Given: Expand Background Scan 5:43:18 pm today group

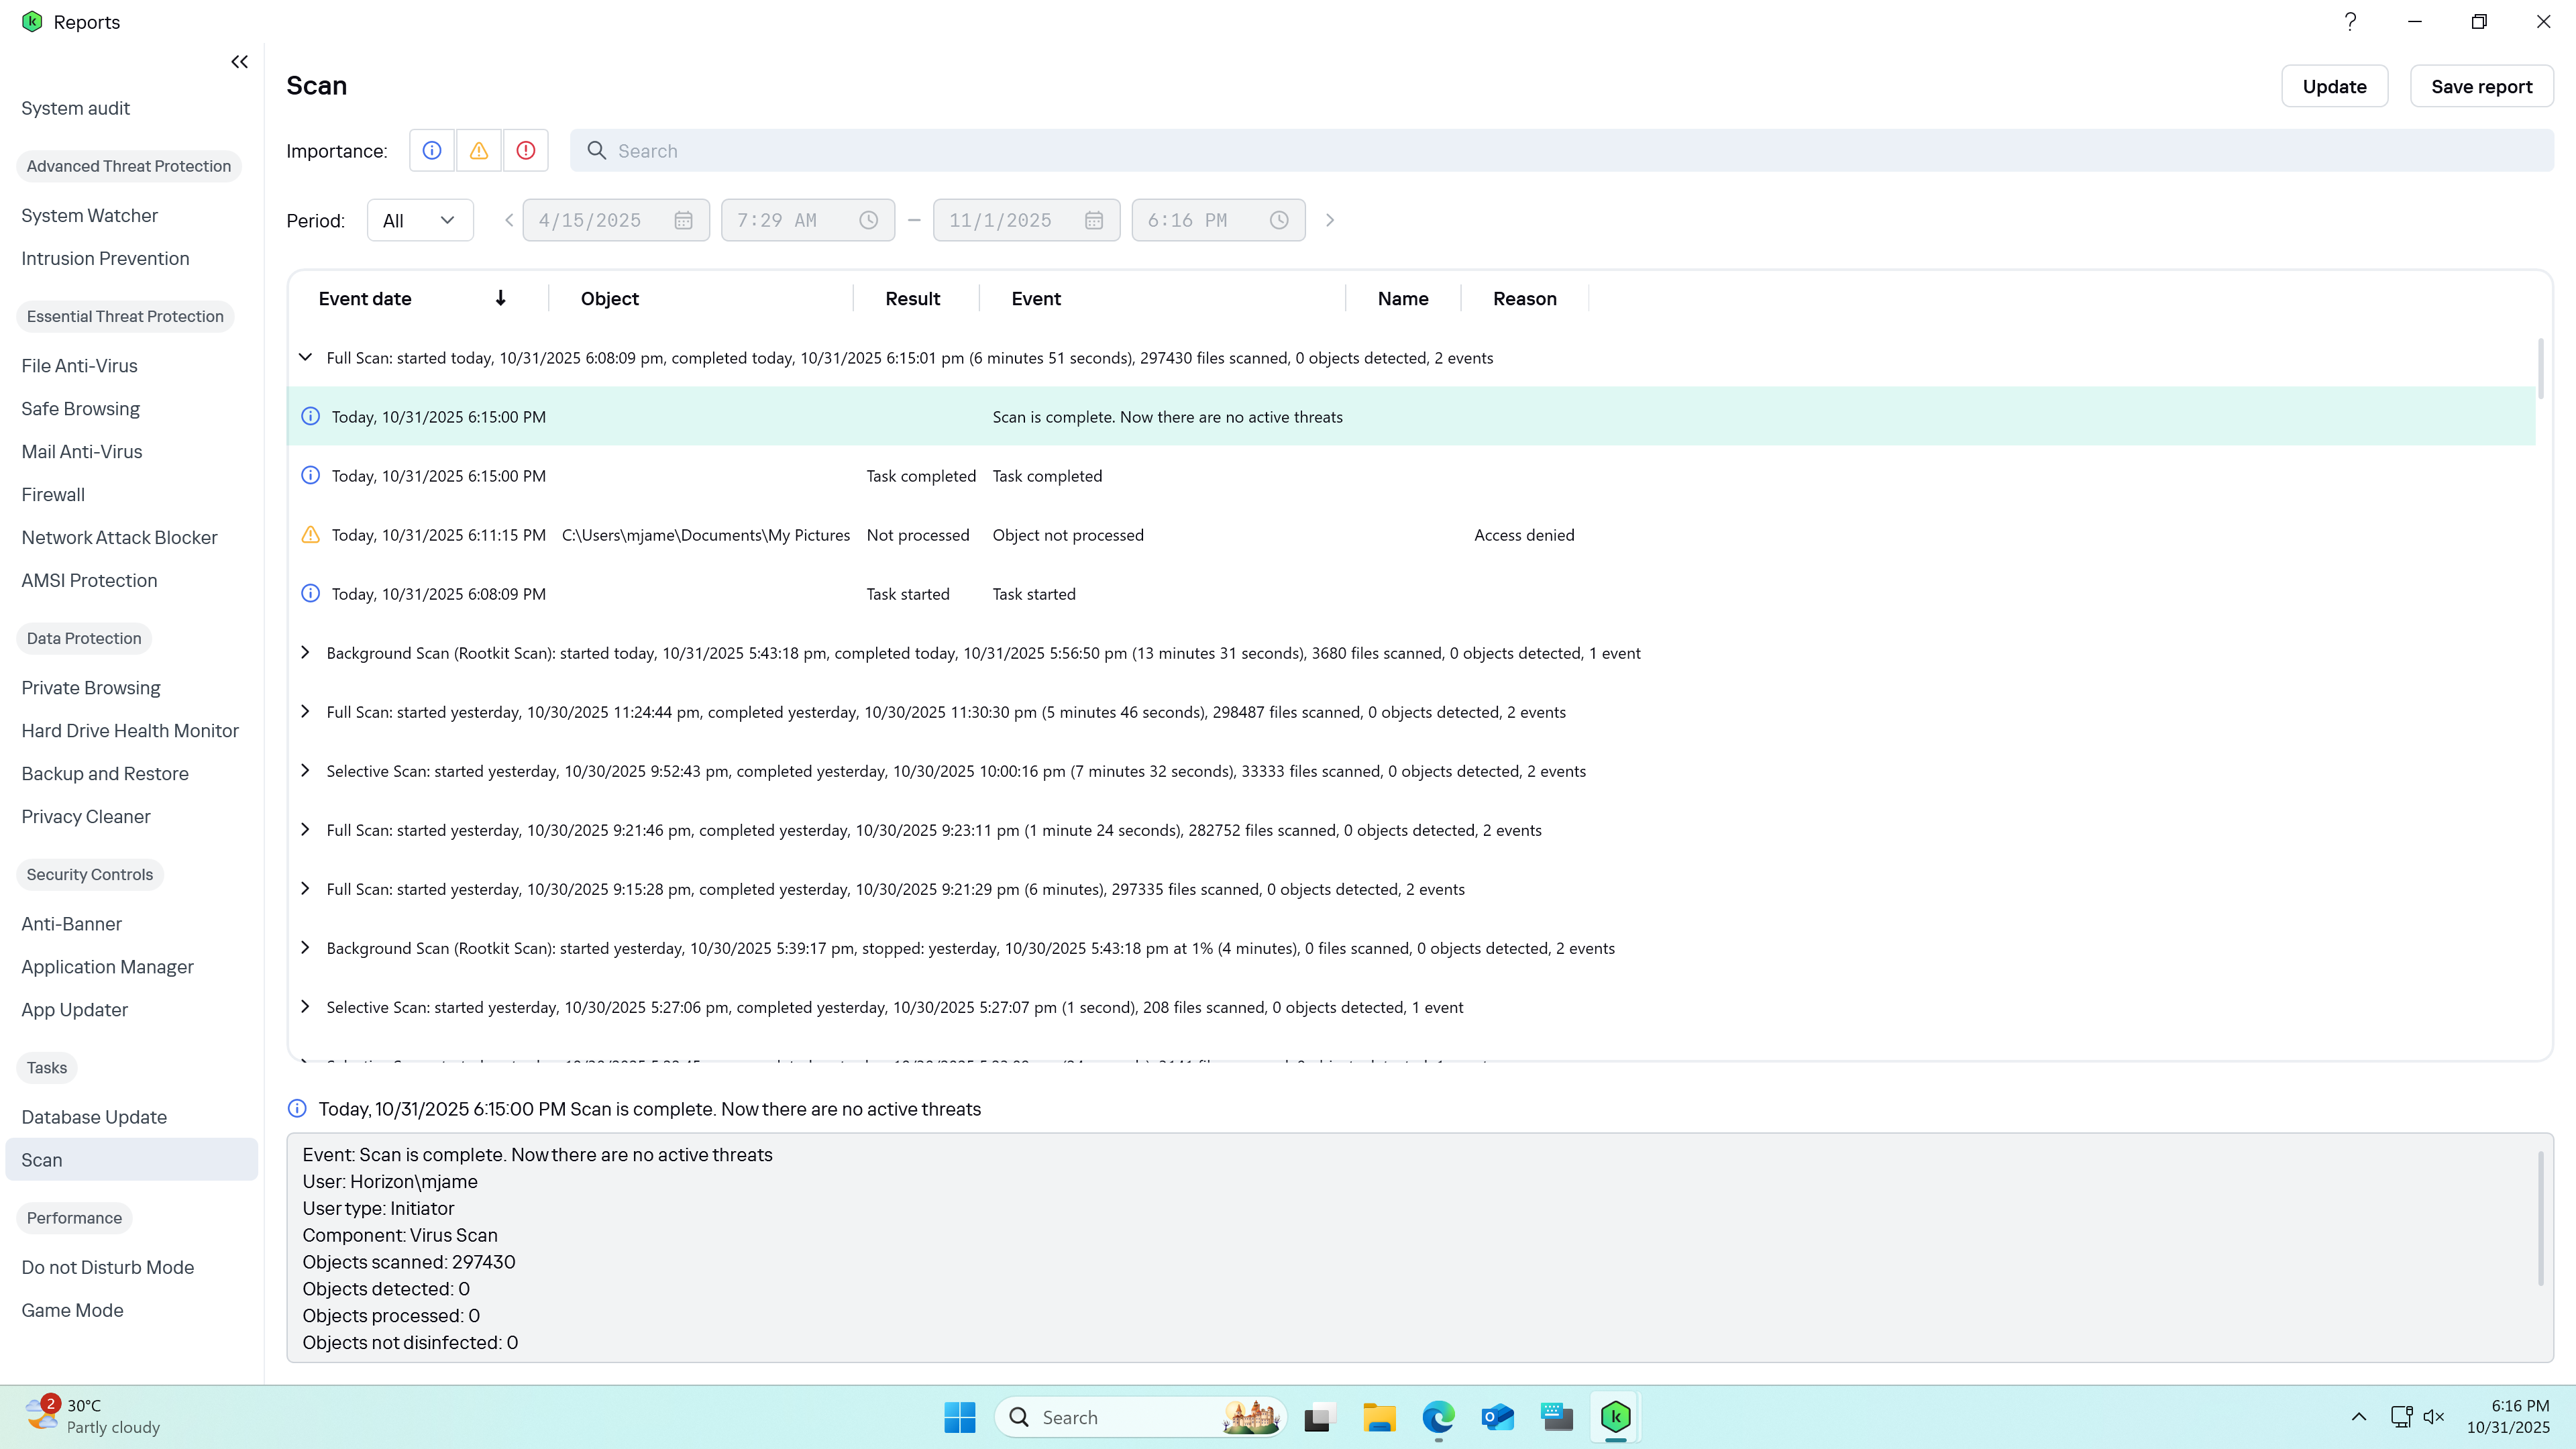Looking at the screenshot, I should 306,652.
